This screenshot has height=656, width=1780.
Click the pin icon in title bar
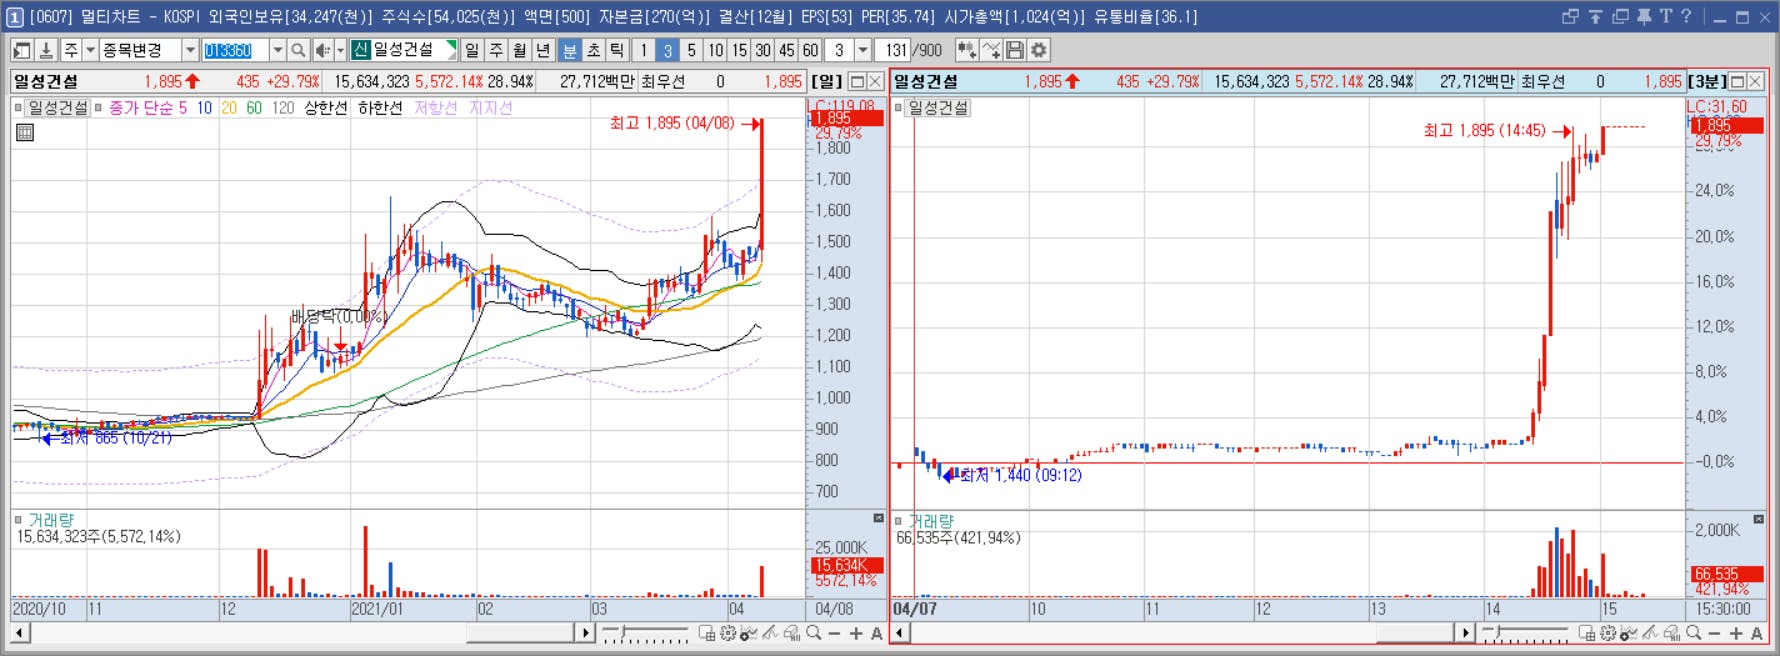click(x=1644, y=16)
